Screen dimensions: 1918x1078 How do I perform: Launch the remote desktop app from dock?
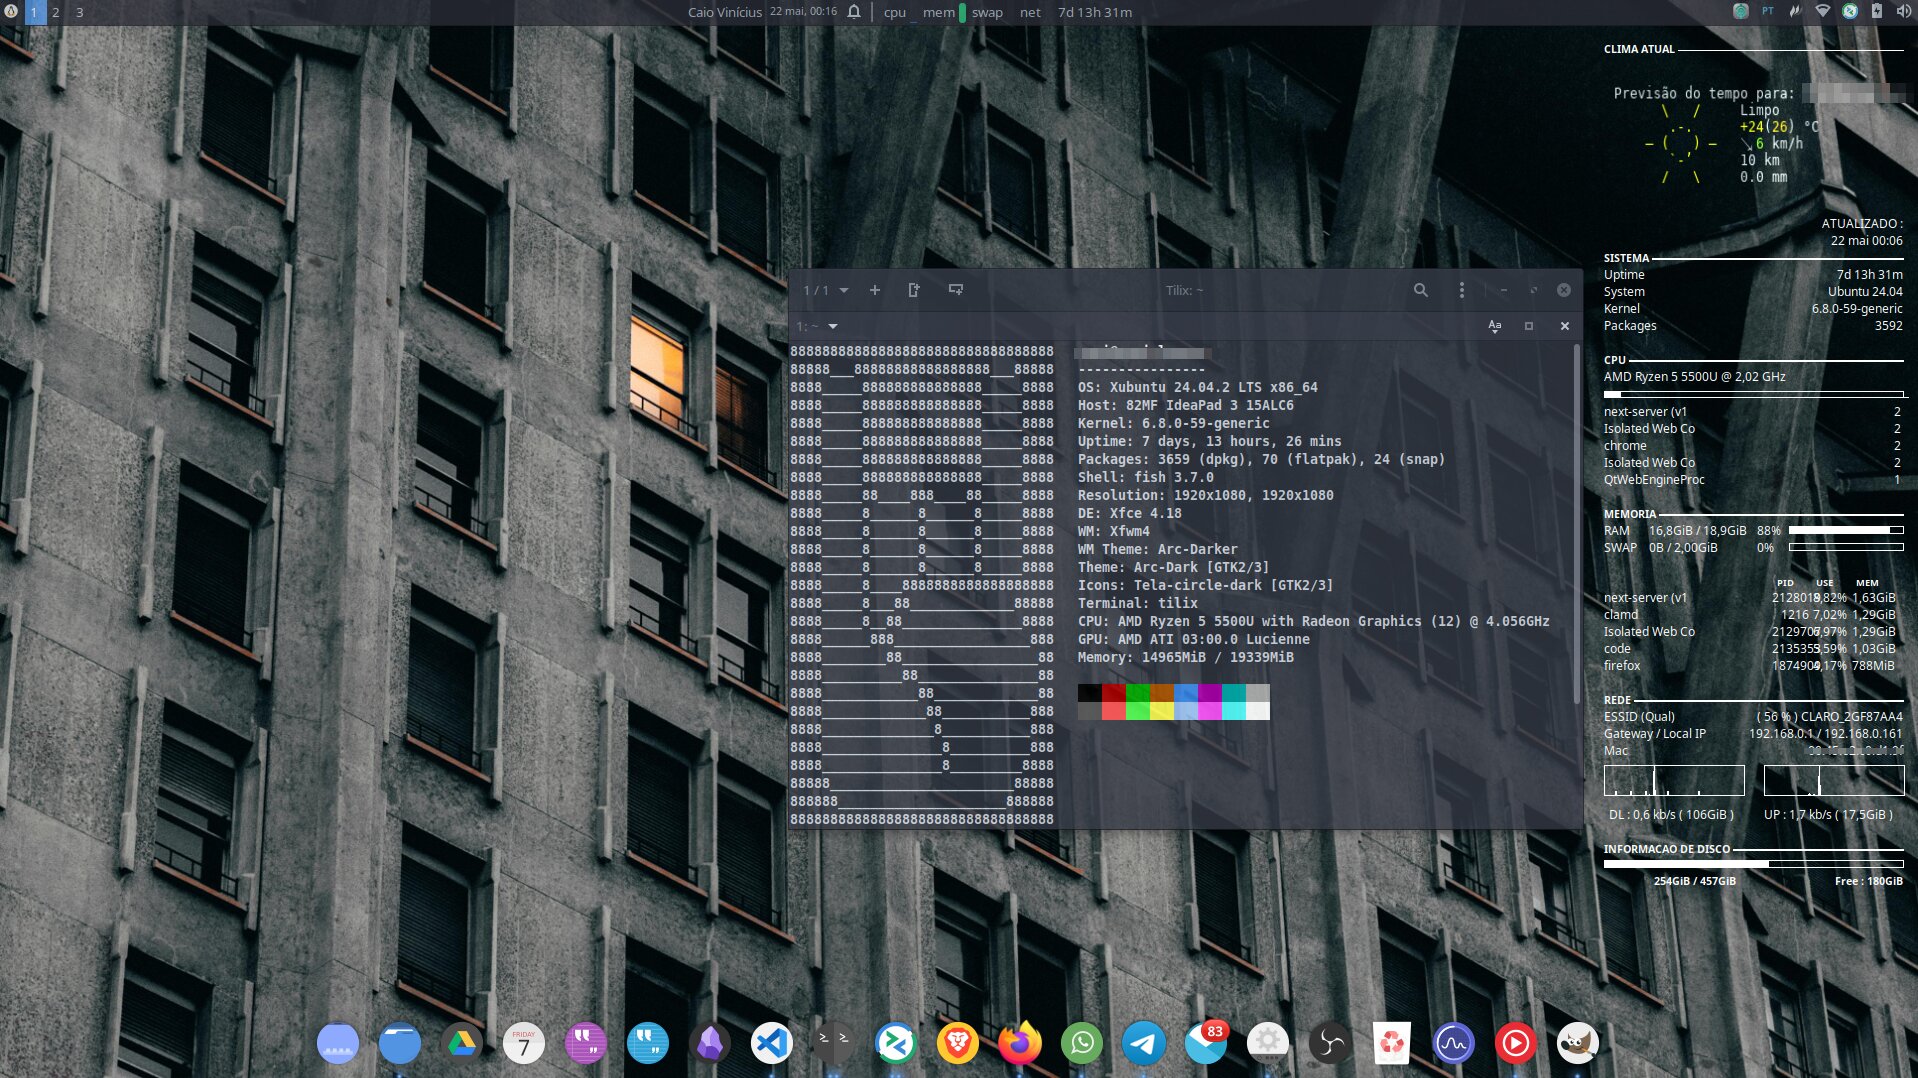tap(895, 1044)
